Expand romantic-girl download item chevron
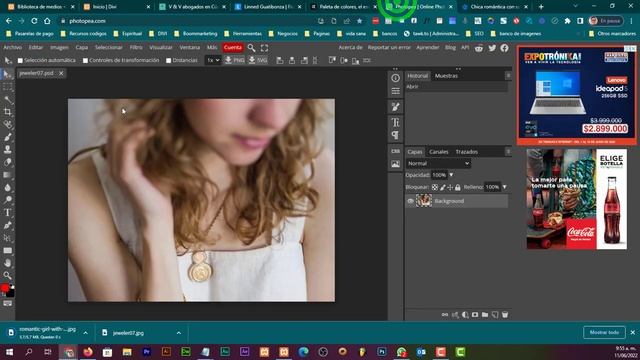 pyautogui.click(x=85, y=333)
